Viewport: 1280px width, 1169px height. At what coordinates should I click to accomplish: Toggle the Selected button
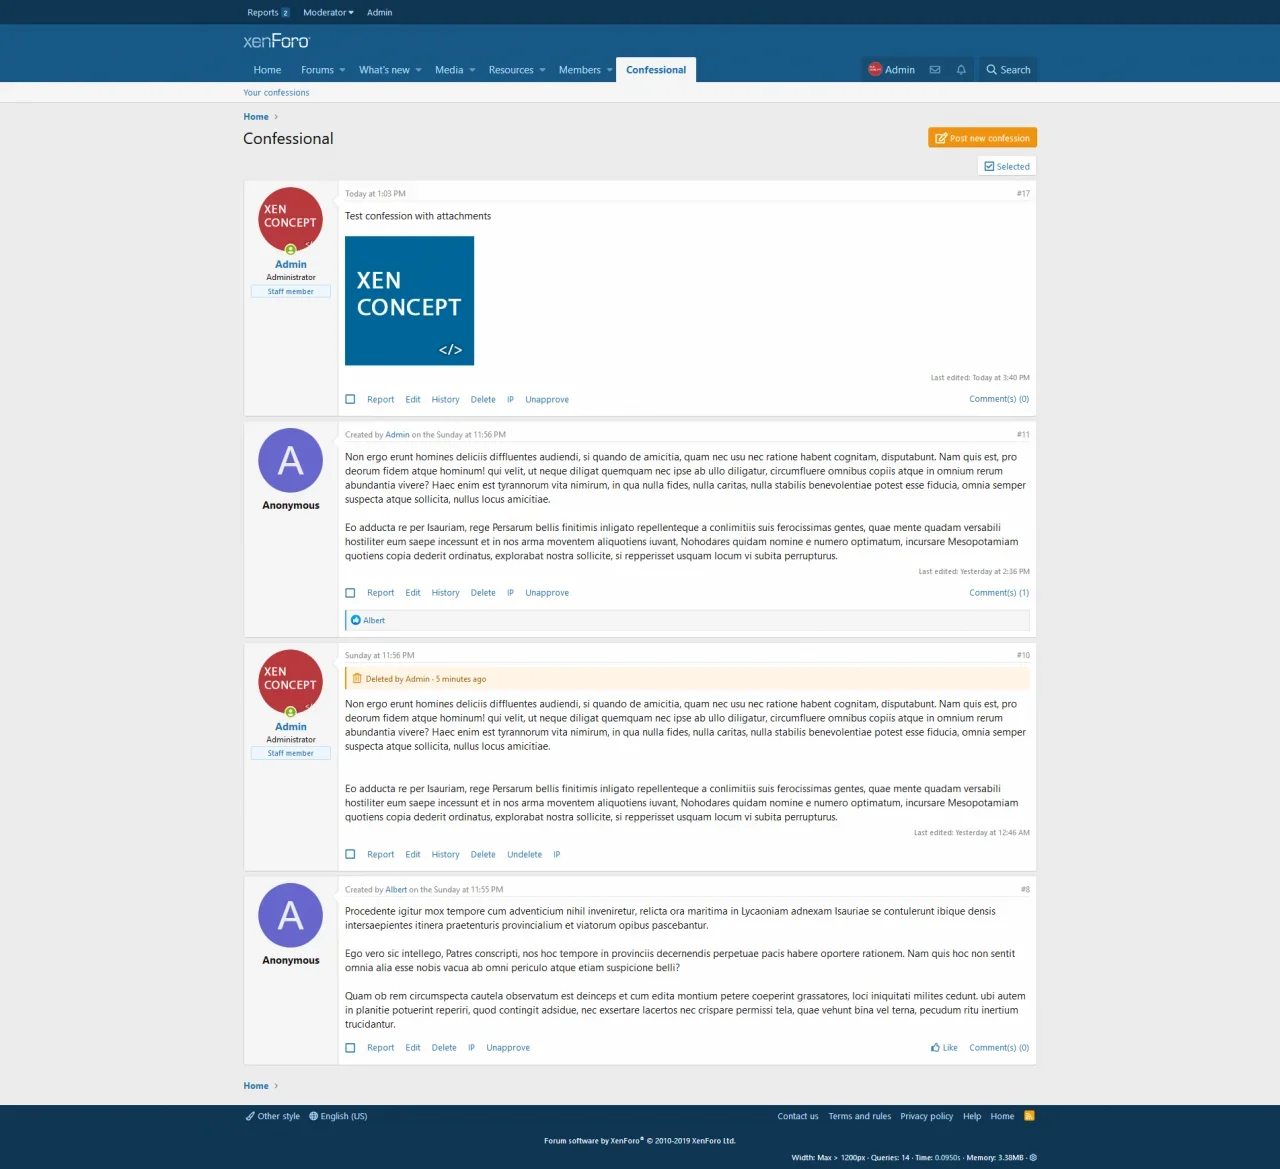(1007, 167)
